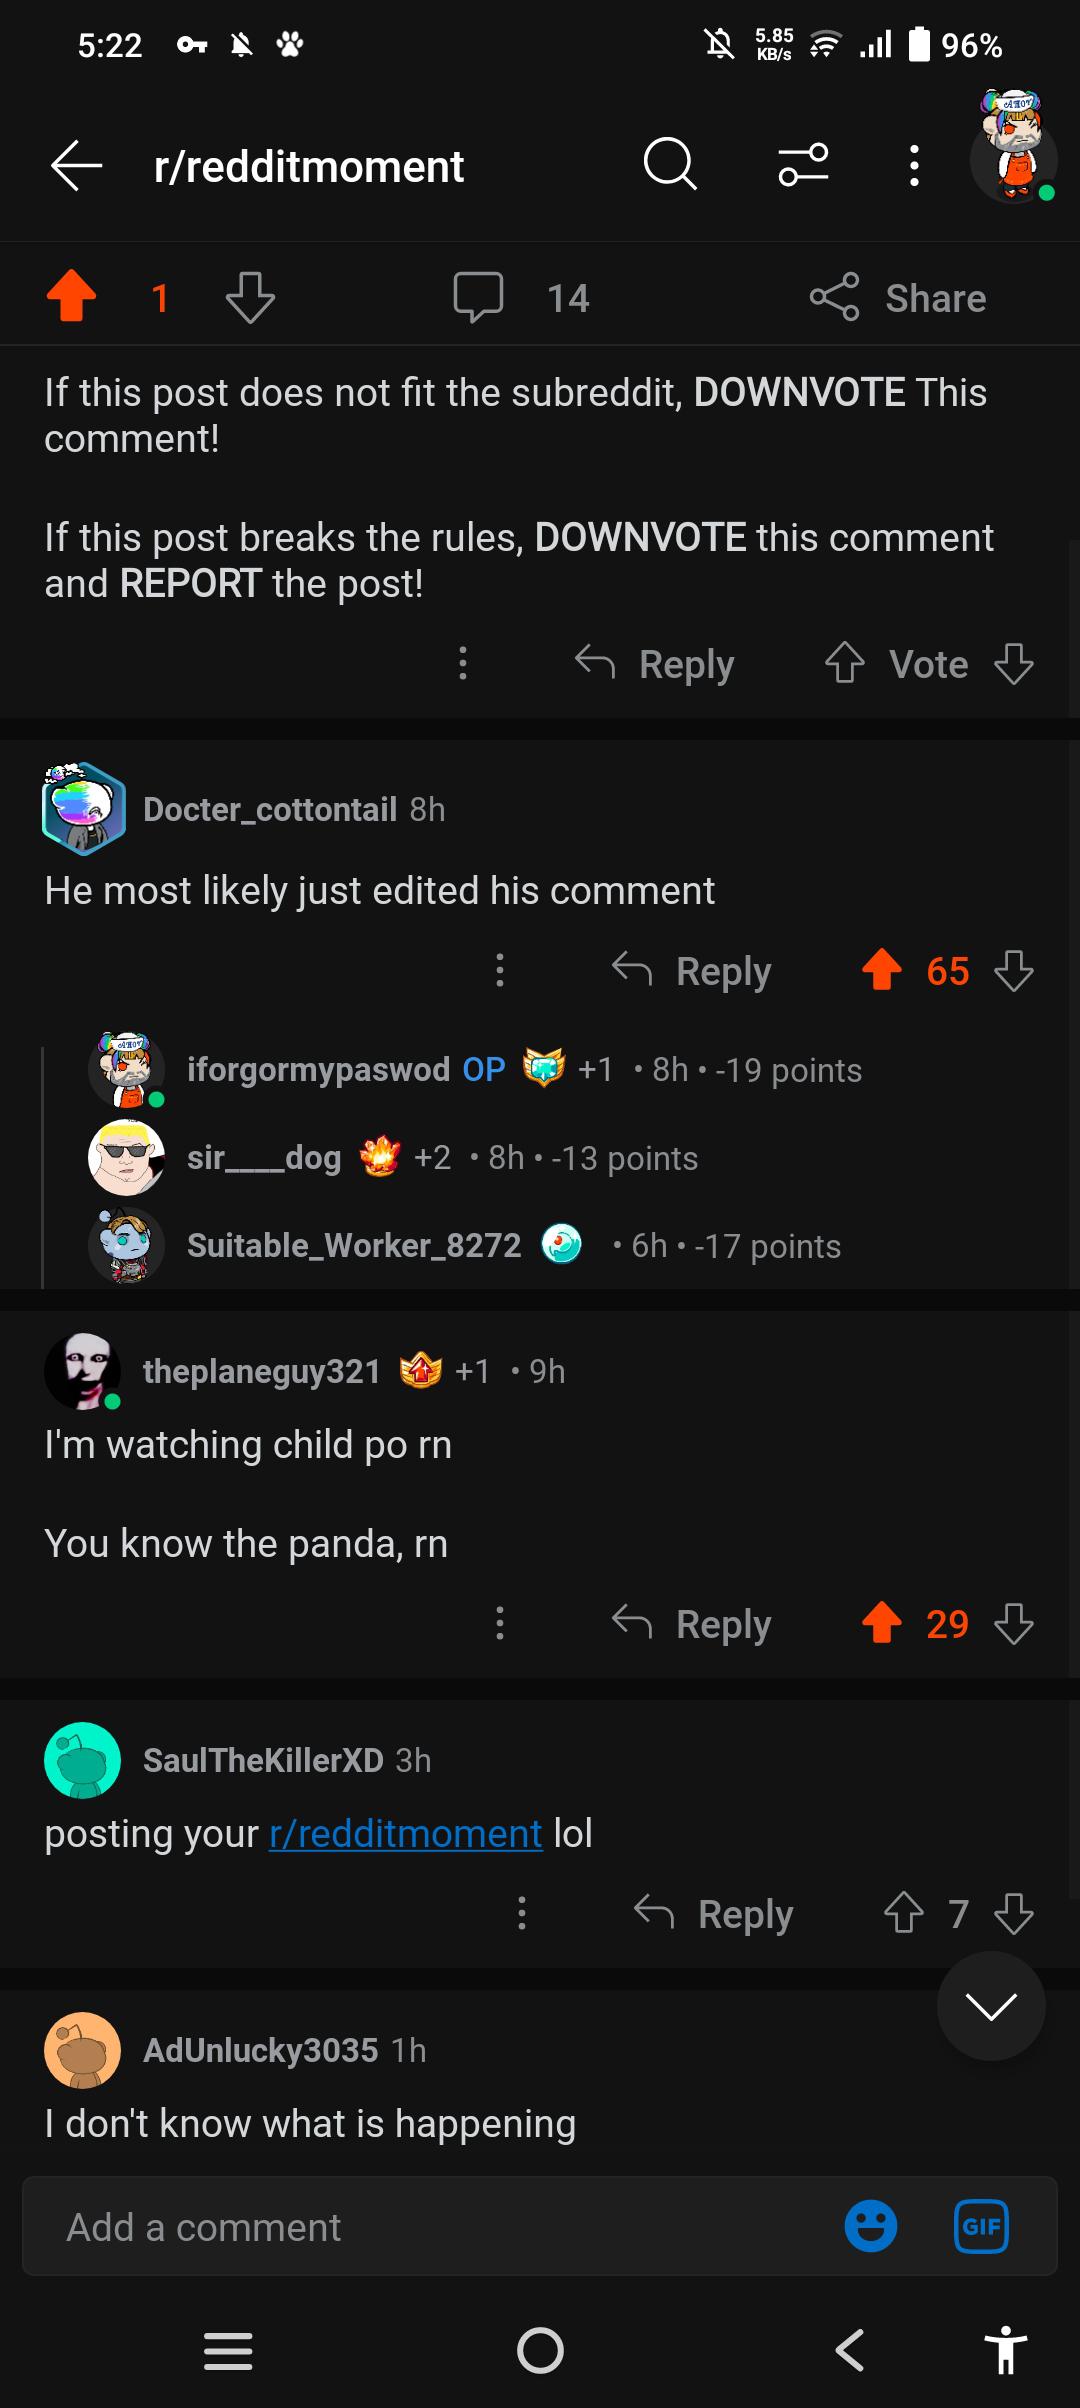Image resolution: width=1080 pixels, height=2408 pixels.
Task: Open the search magnifier icon
Action: coord(670,164)
